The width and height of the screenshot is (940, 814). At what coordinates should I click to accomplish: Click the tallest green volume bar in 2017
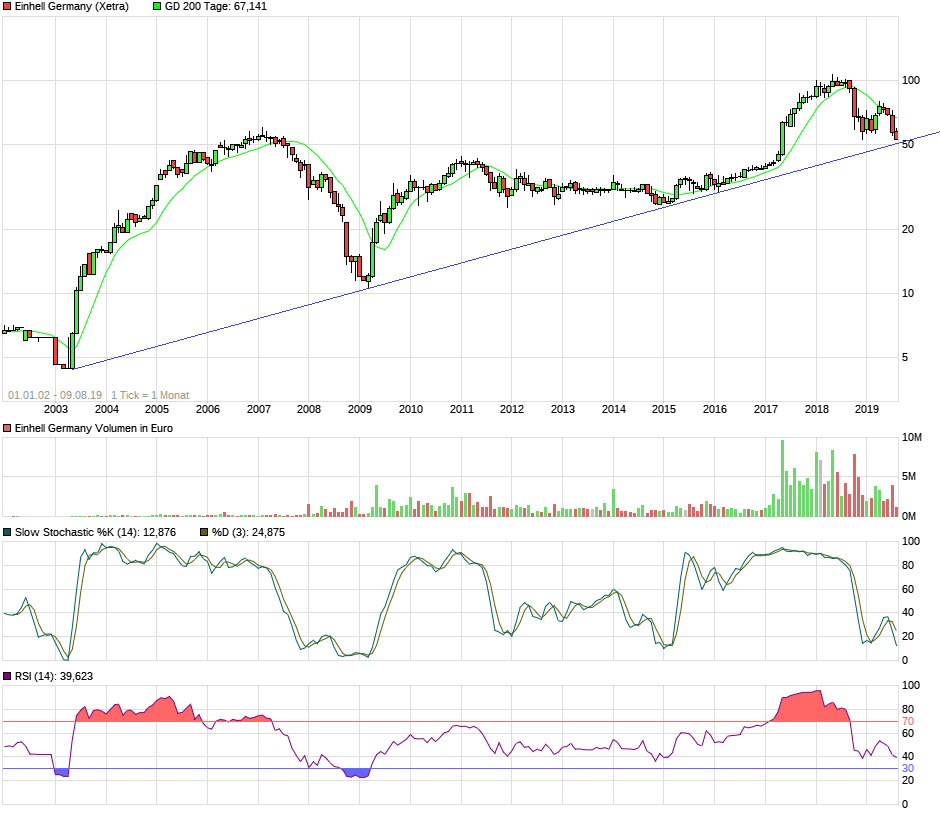tap(782, 478)
